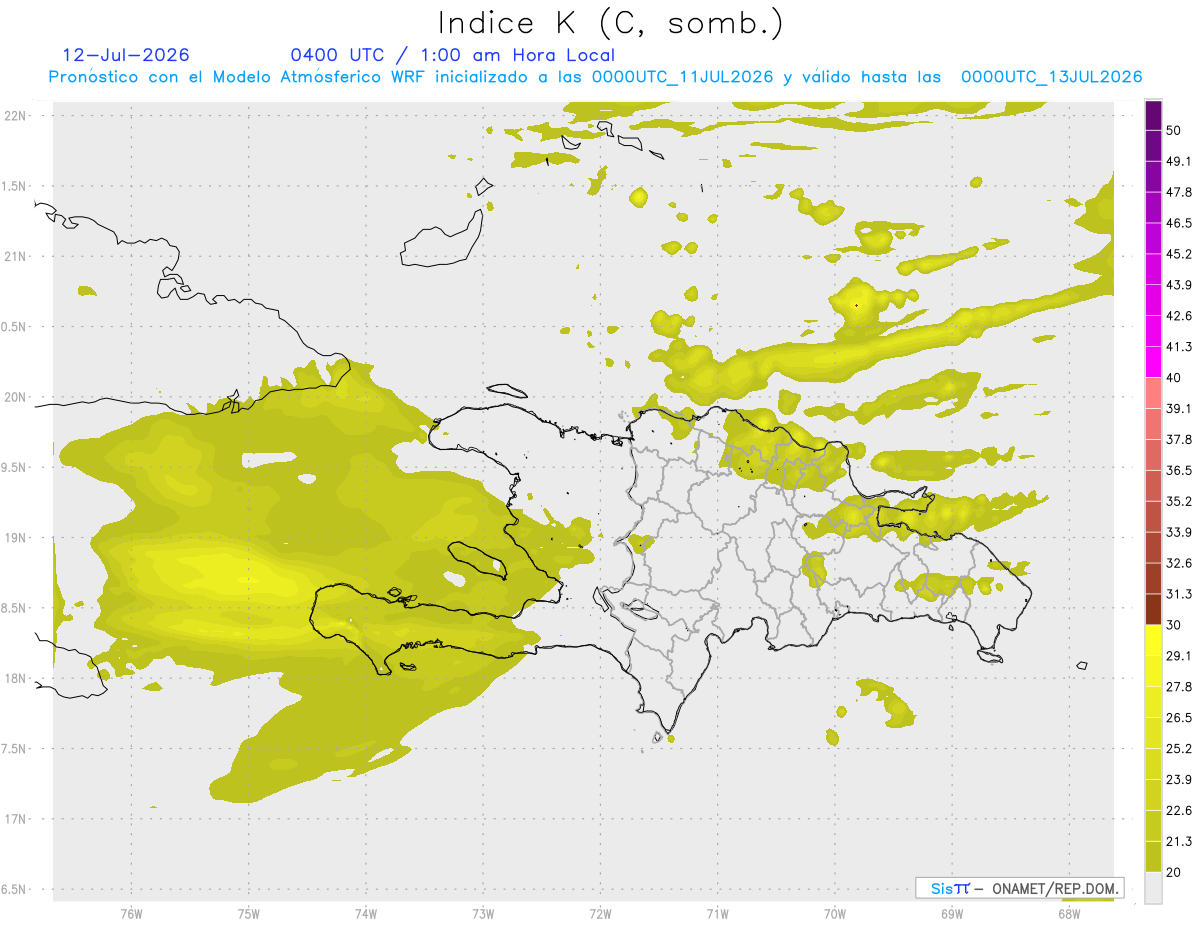
Task: Click the 0000UTC_13JUL2026 validity time text
Action: 1052,77
